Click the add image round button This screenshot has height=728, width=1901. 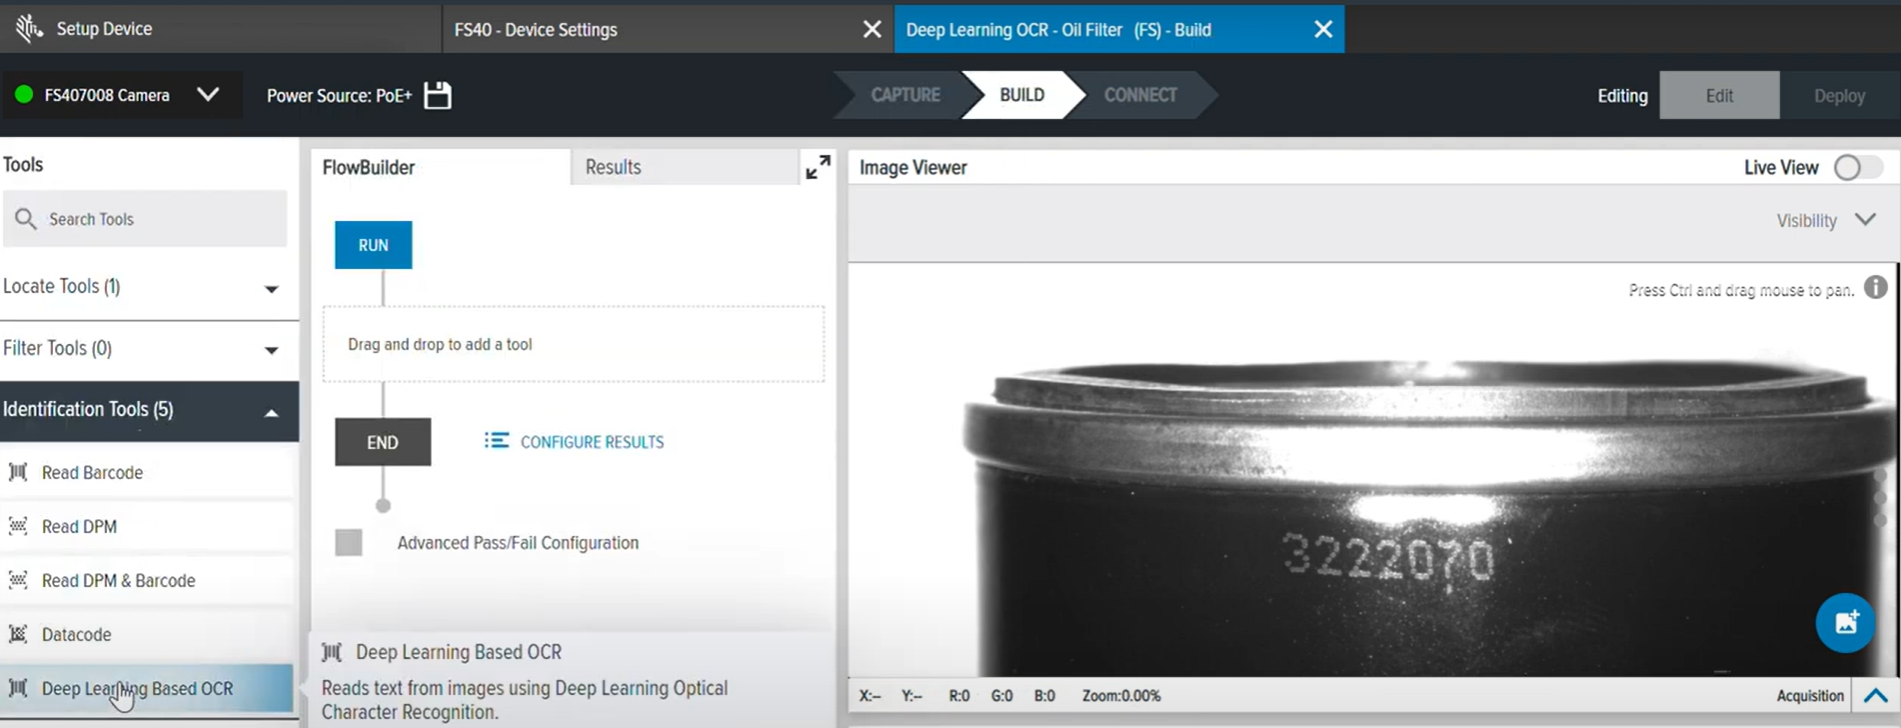click(x=1844, y=622)
